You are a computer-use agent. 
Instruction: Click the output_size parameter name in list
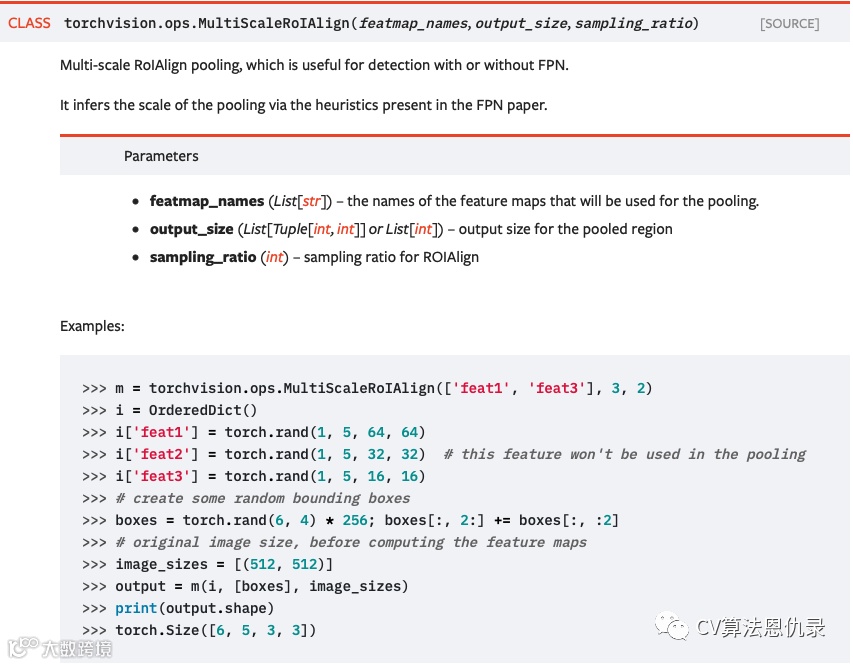tap(191, 229)
